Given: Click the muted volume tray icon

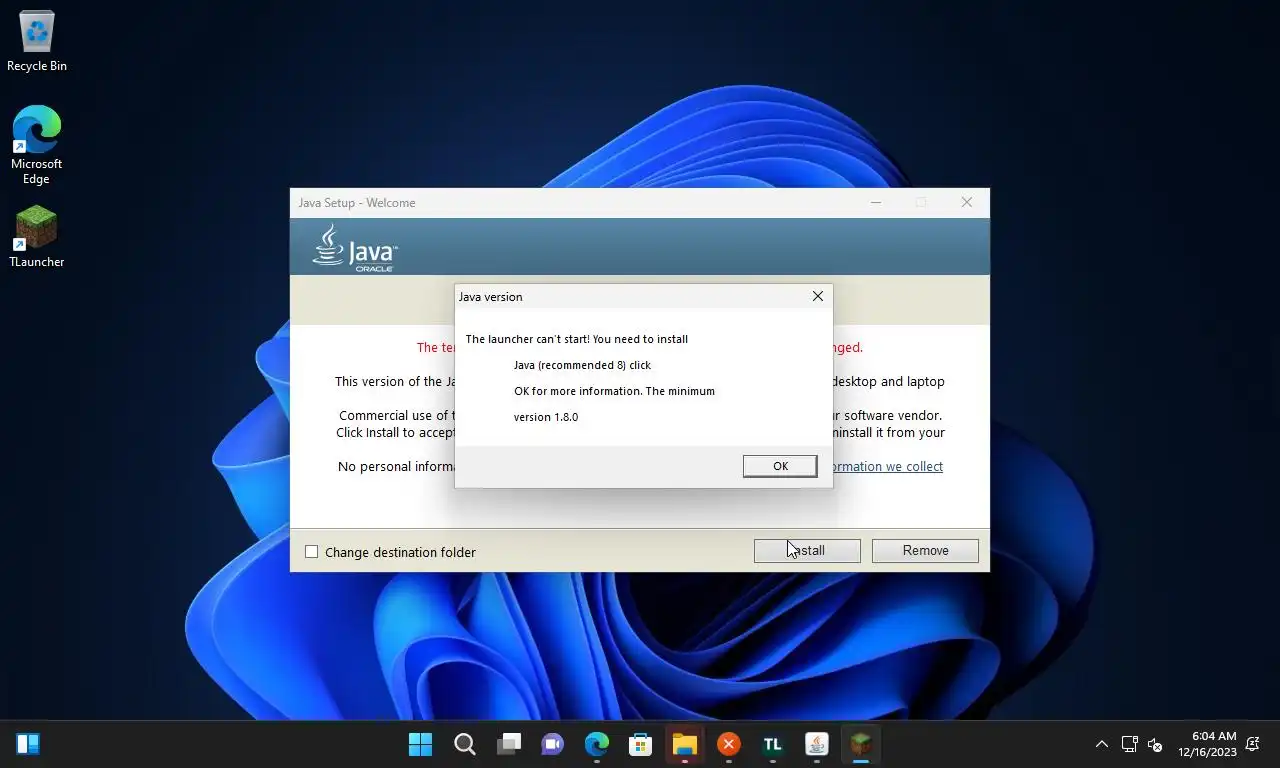Looking at the screenshot, I should [1155, 744].
